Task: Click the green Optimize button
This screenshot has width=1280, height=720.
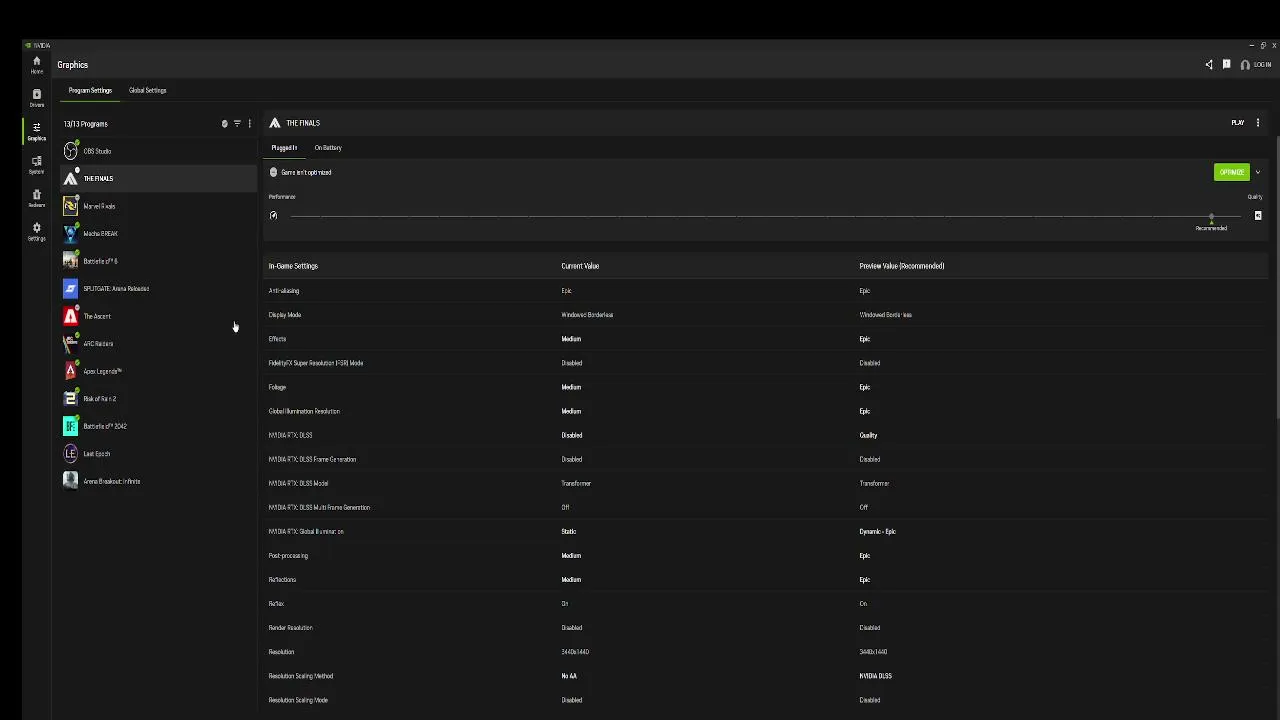Action: coord(1231,173)
